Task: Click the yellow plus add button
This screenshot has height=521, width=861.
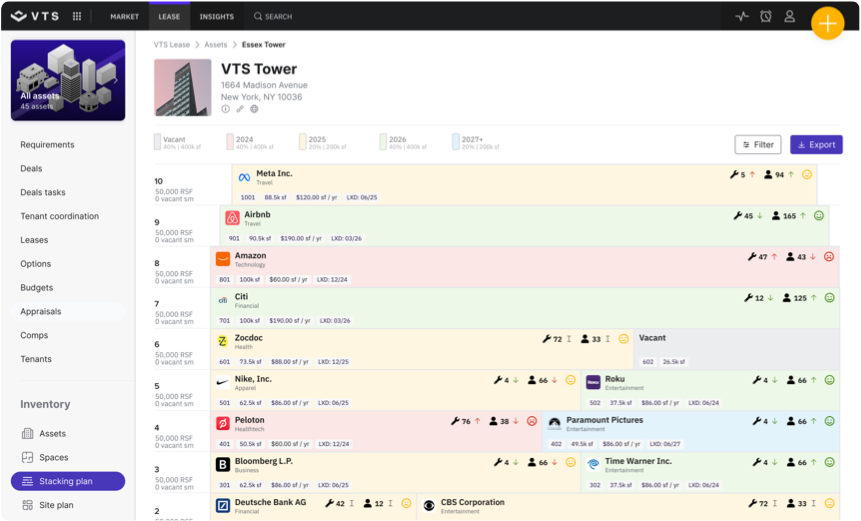Action: pos(827,22)
